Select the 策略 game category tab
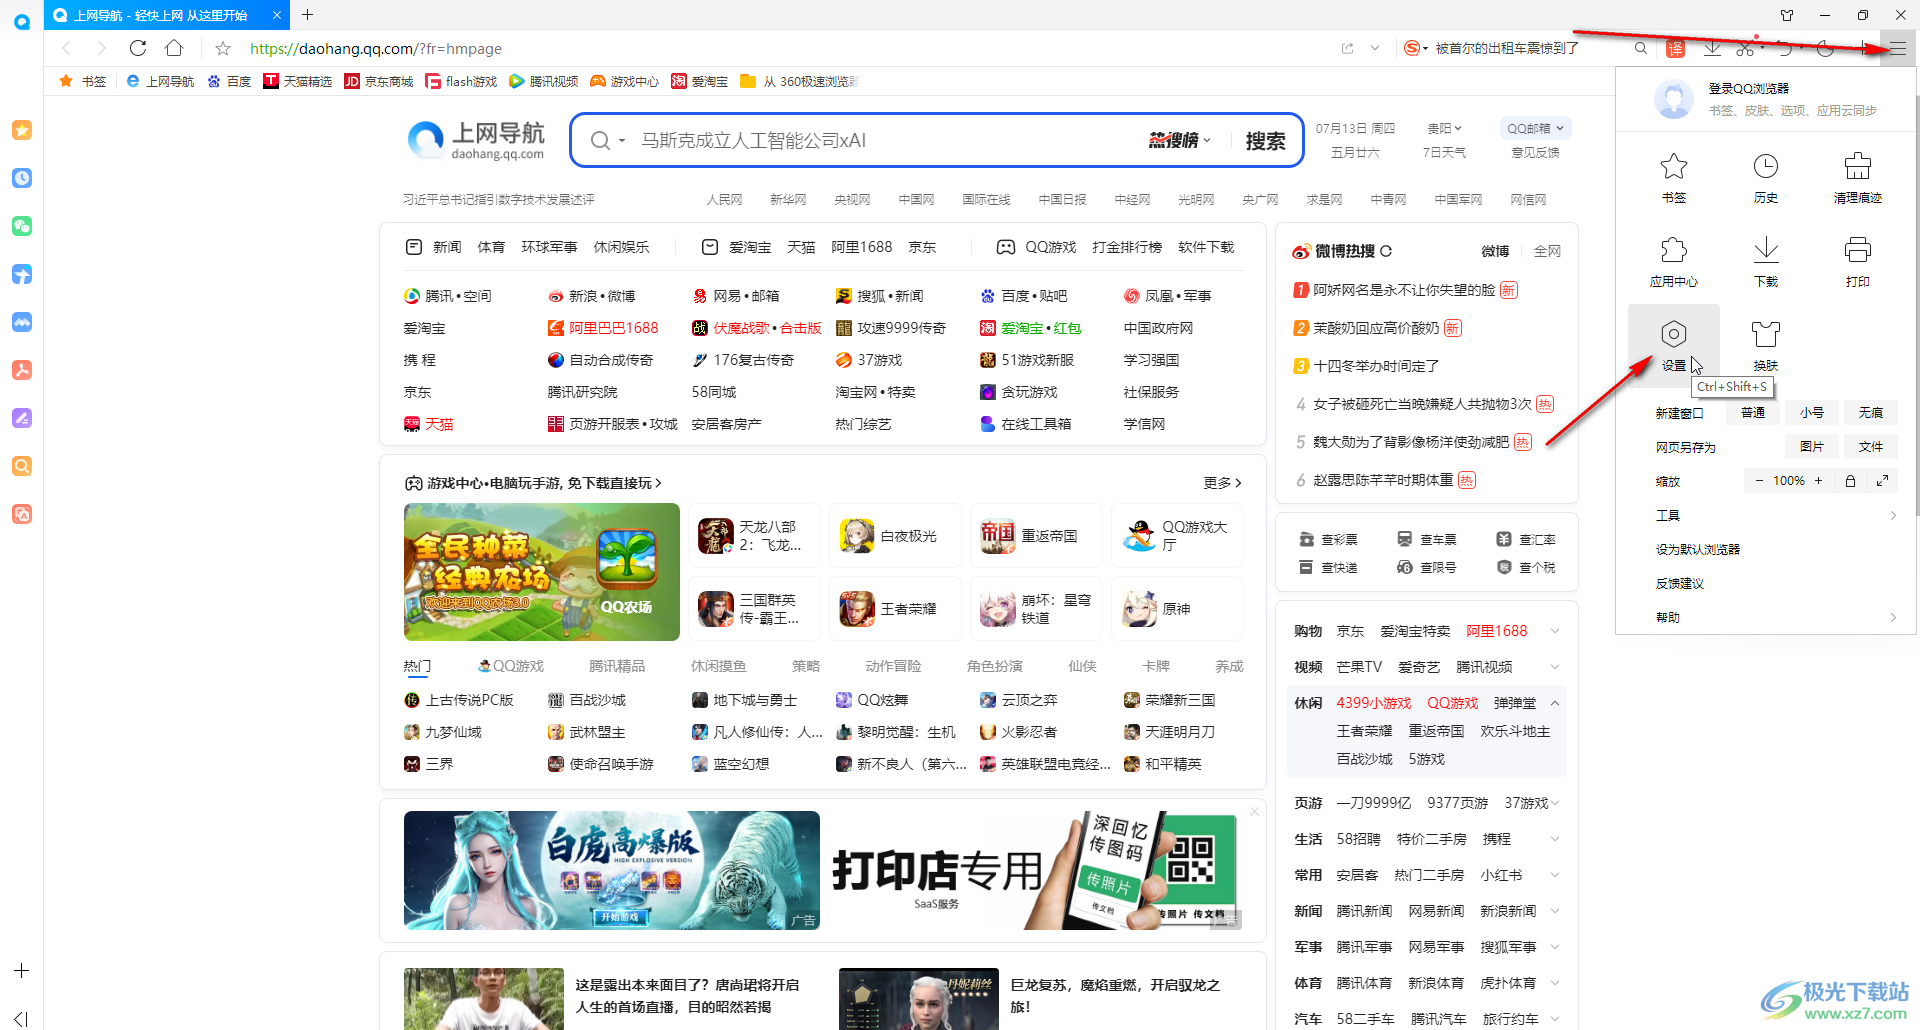The image size is (1920, 1030). click(806, 666)
